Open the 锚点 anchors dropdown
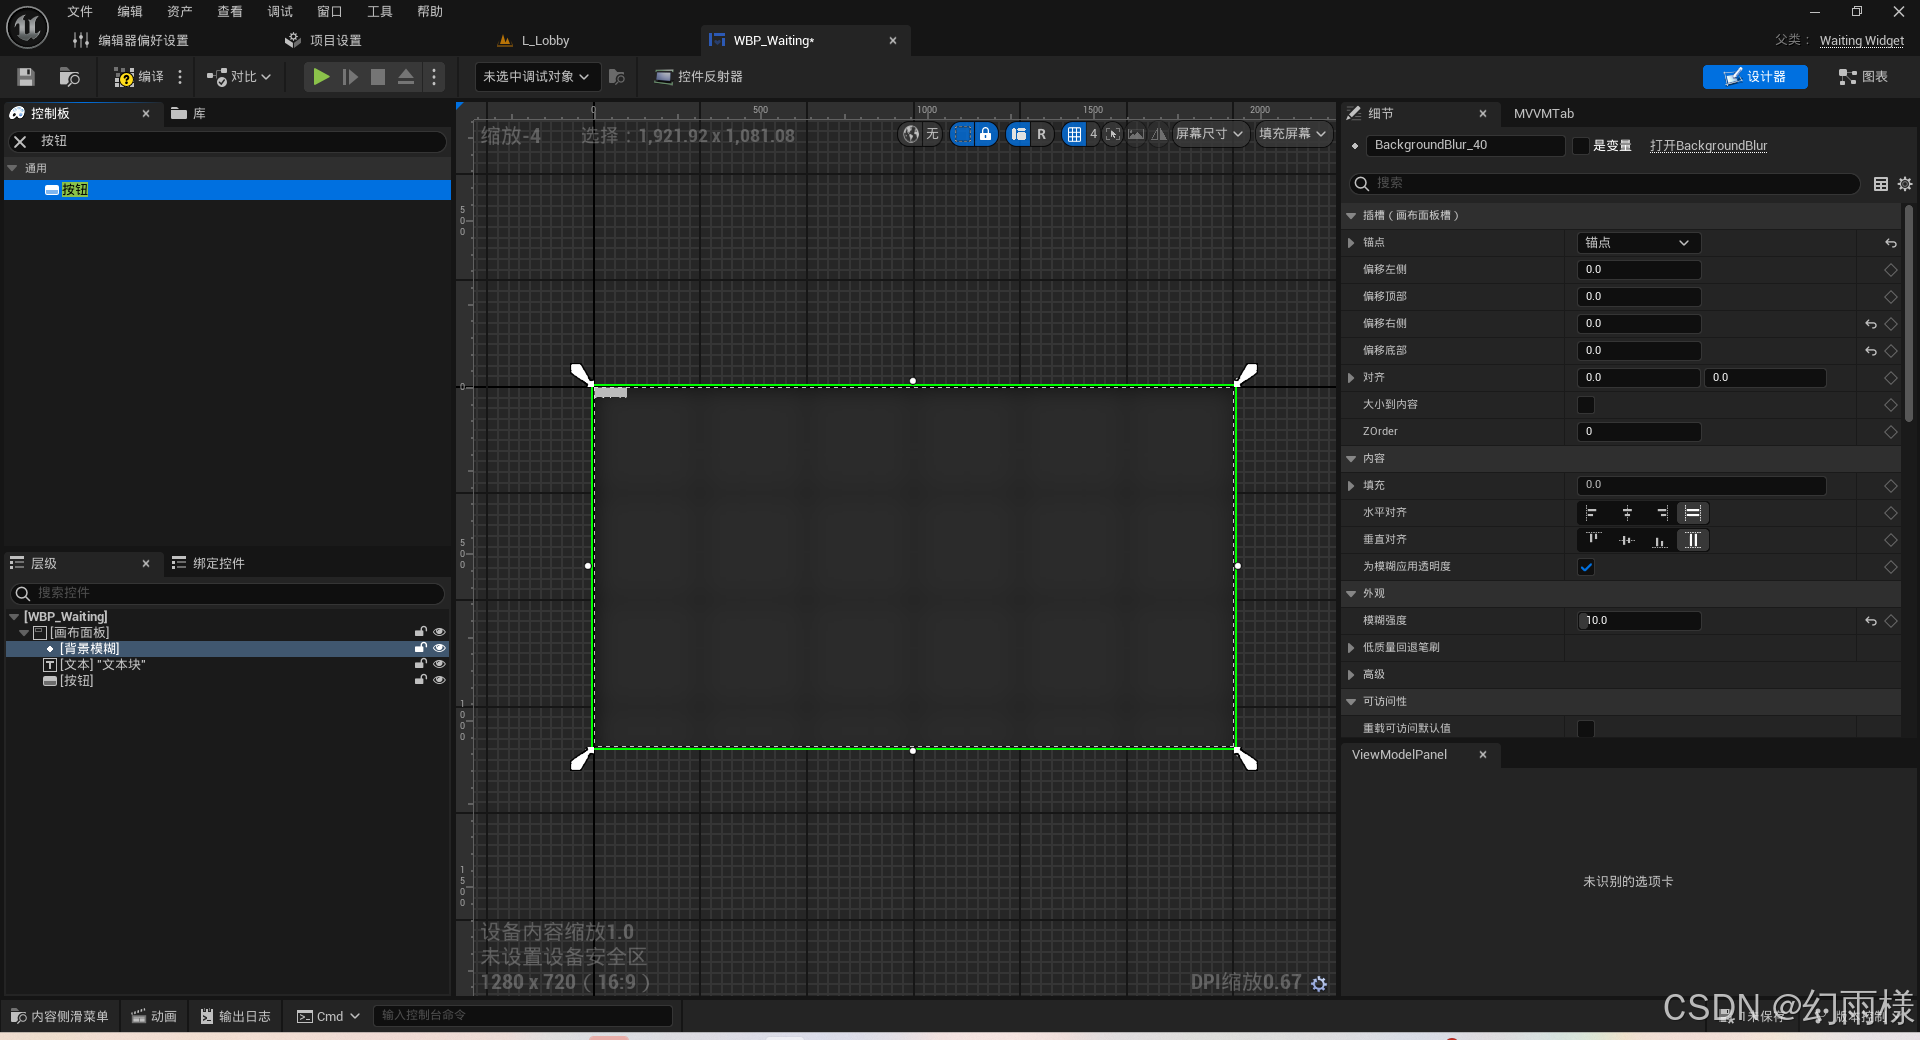1920x1040 pixels. [1638, 243]
